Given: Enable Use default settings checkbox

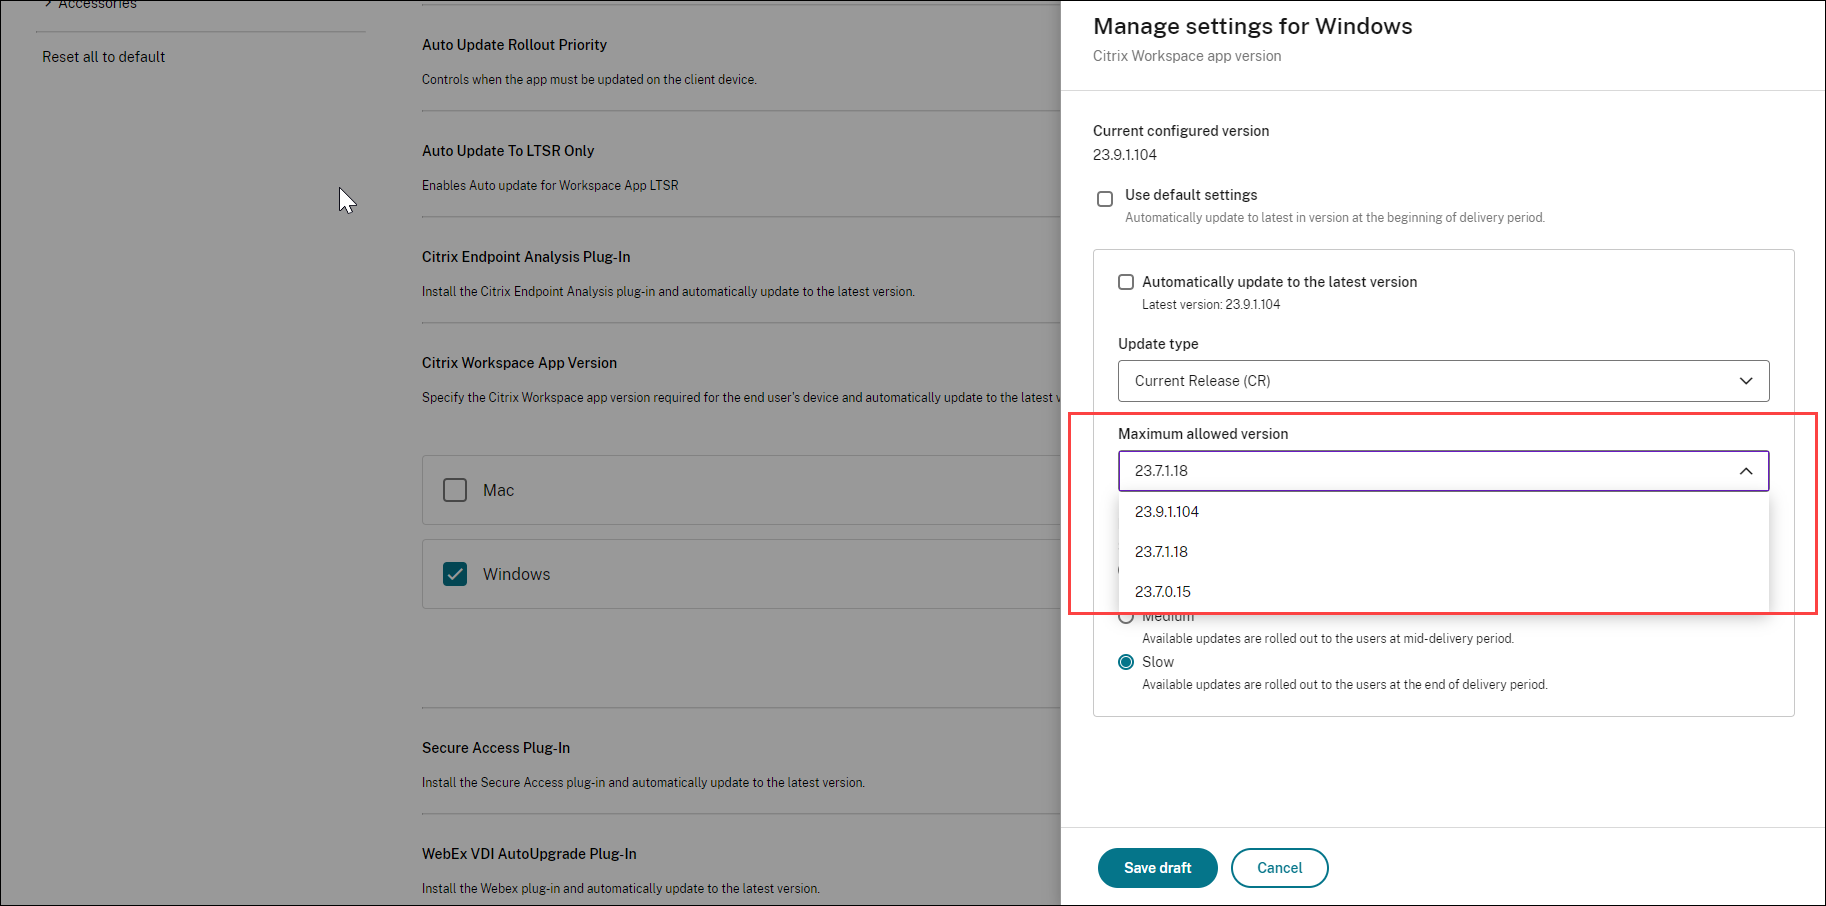Looking at the screenshot, I should [1105, 199].
